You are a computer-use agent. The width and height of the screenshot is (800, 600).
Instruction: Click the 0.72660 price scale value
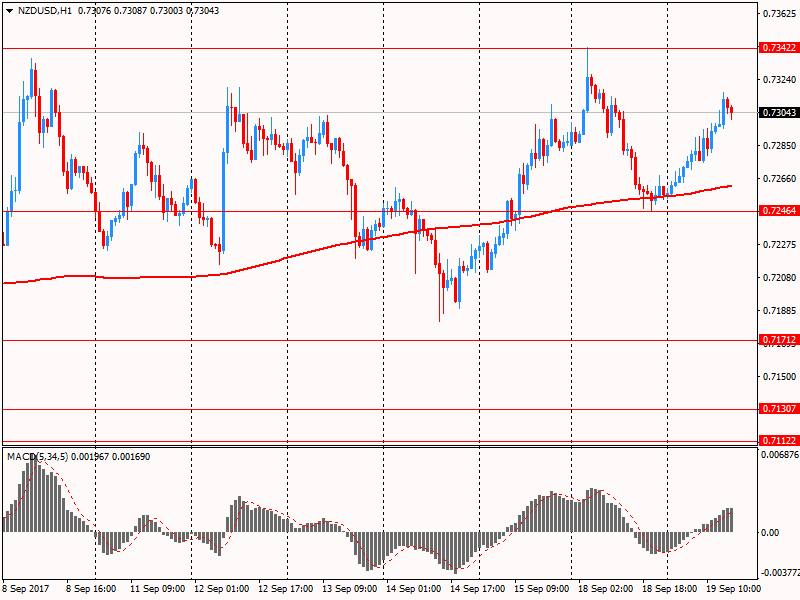tap(780, 179)
